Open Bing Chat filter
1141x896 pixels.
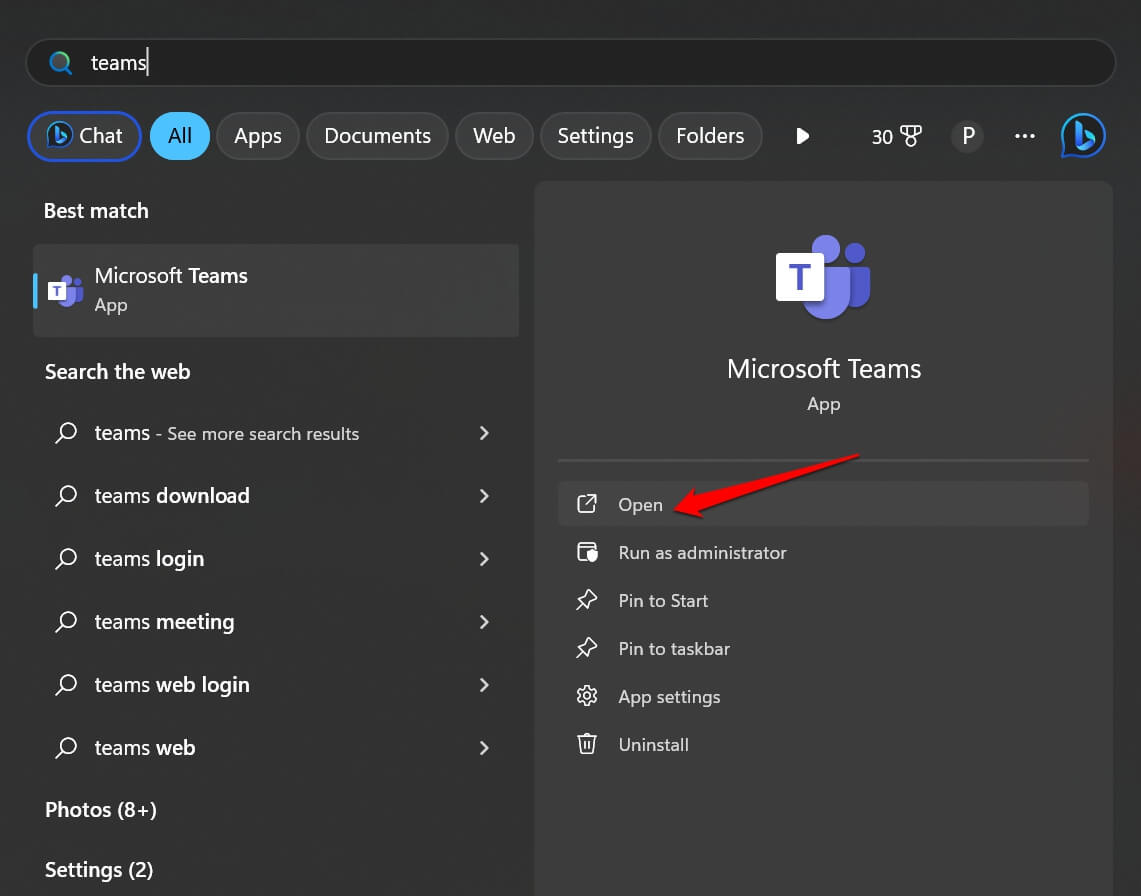pyautogui.click(x=84, y=136)
